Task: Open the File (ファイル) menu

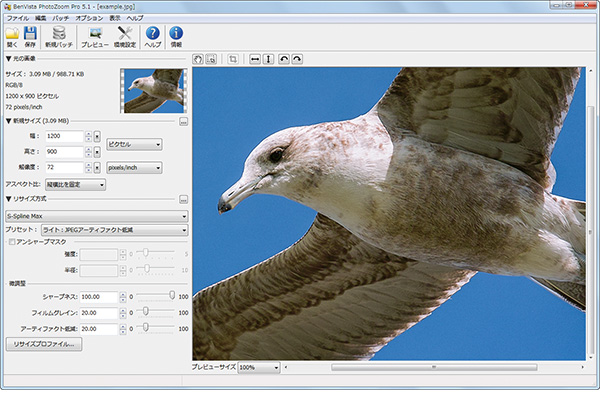Action: tap(18, 18)
